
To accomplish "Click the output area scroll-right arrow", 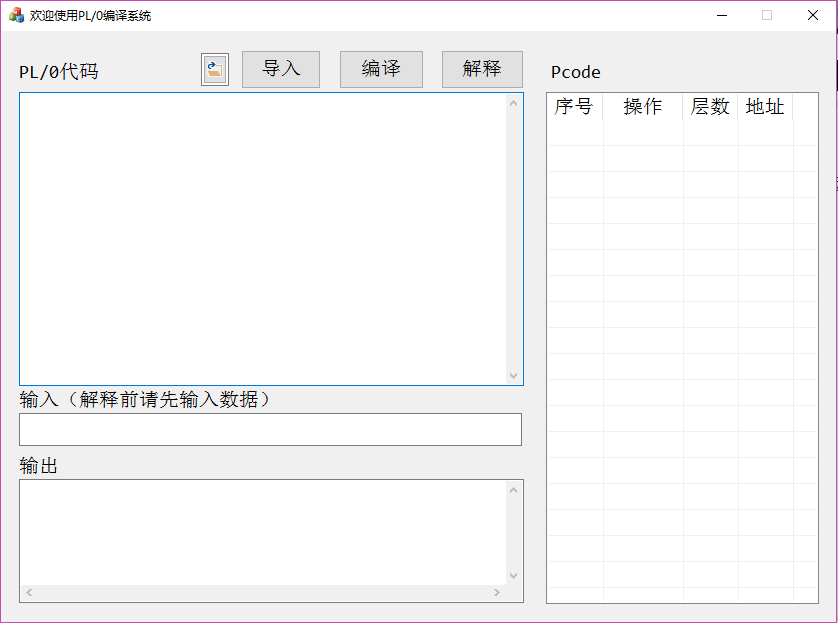I will coord(496,592).
